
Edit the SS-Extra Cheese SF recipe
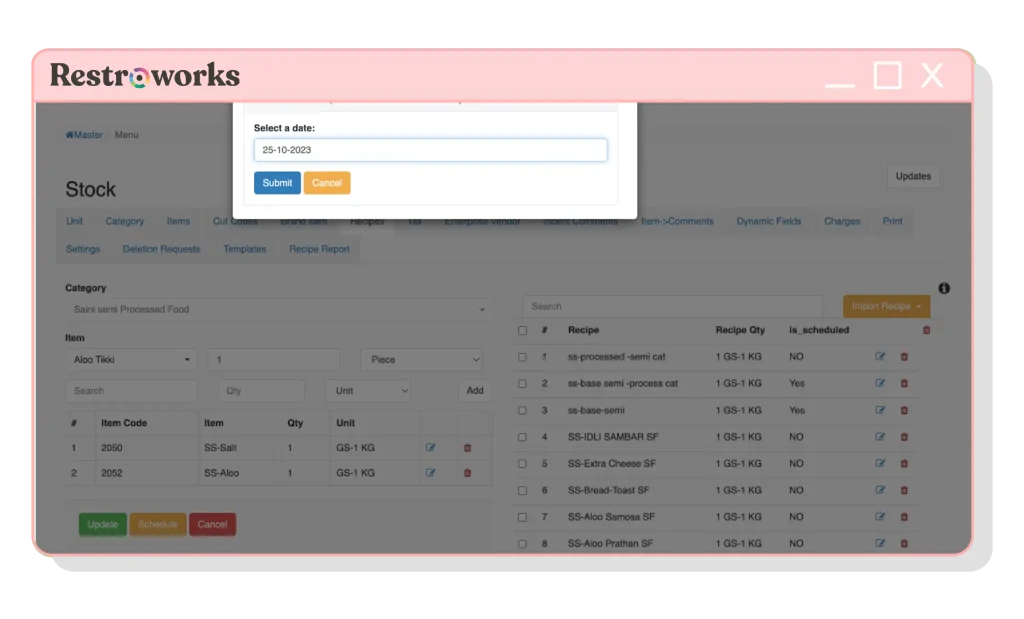(880, 463)
